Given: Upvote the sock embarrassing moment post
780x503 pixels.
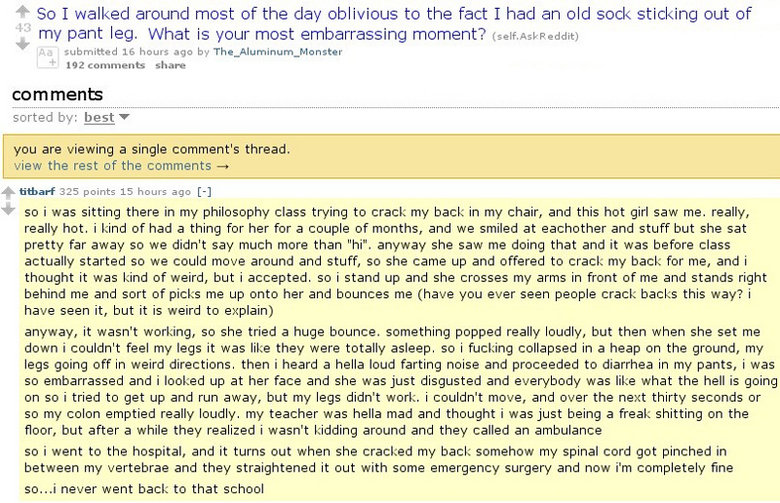Looking at the screenshot, I should pos(22,11).
